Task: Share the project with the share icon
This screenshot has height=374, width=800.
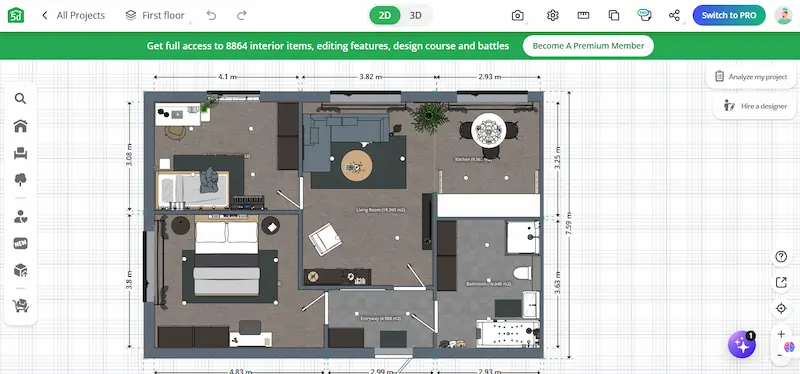Action: (674, 15)
